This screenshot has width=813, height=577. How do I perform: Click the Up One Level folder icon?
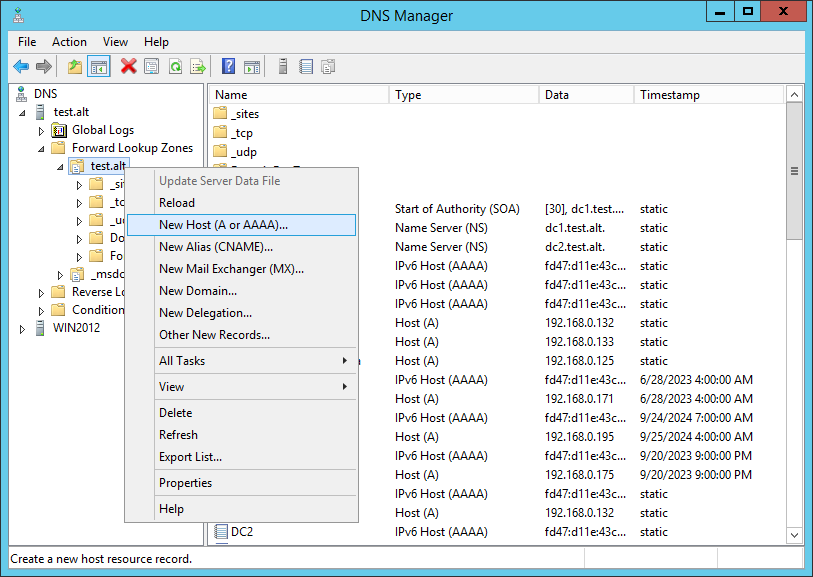tap(75, 67)
